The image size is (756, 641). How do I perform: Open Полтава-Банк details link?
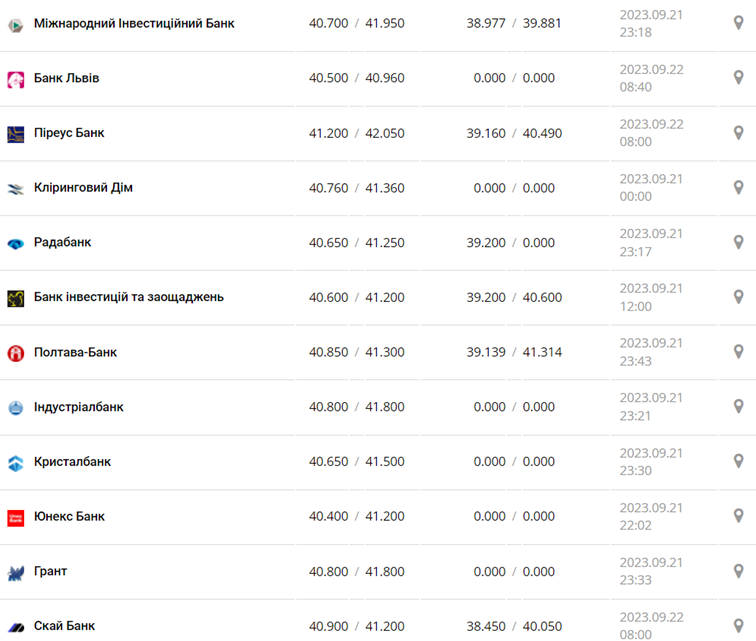coord(75,352)
